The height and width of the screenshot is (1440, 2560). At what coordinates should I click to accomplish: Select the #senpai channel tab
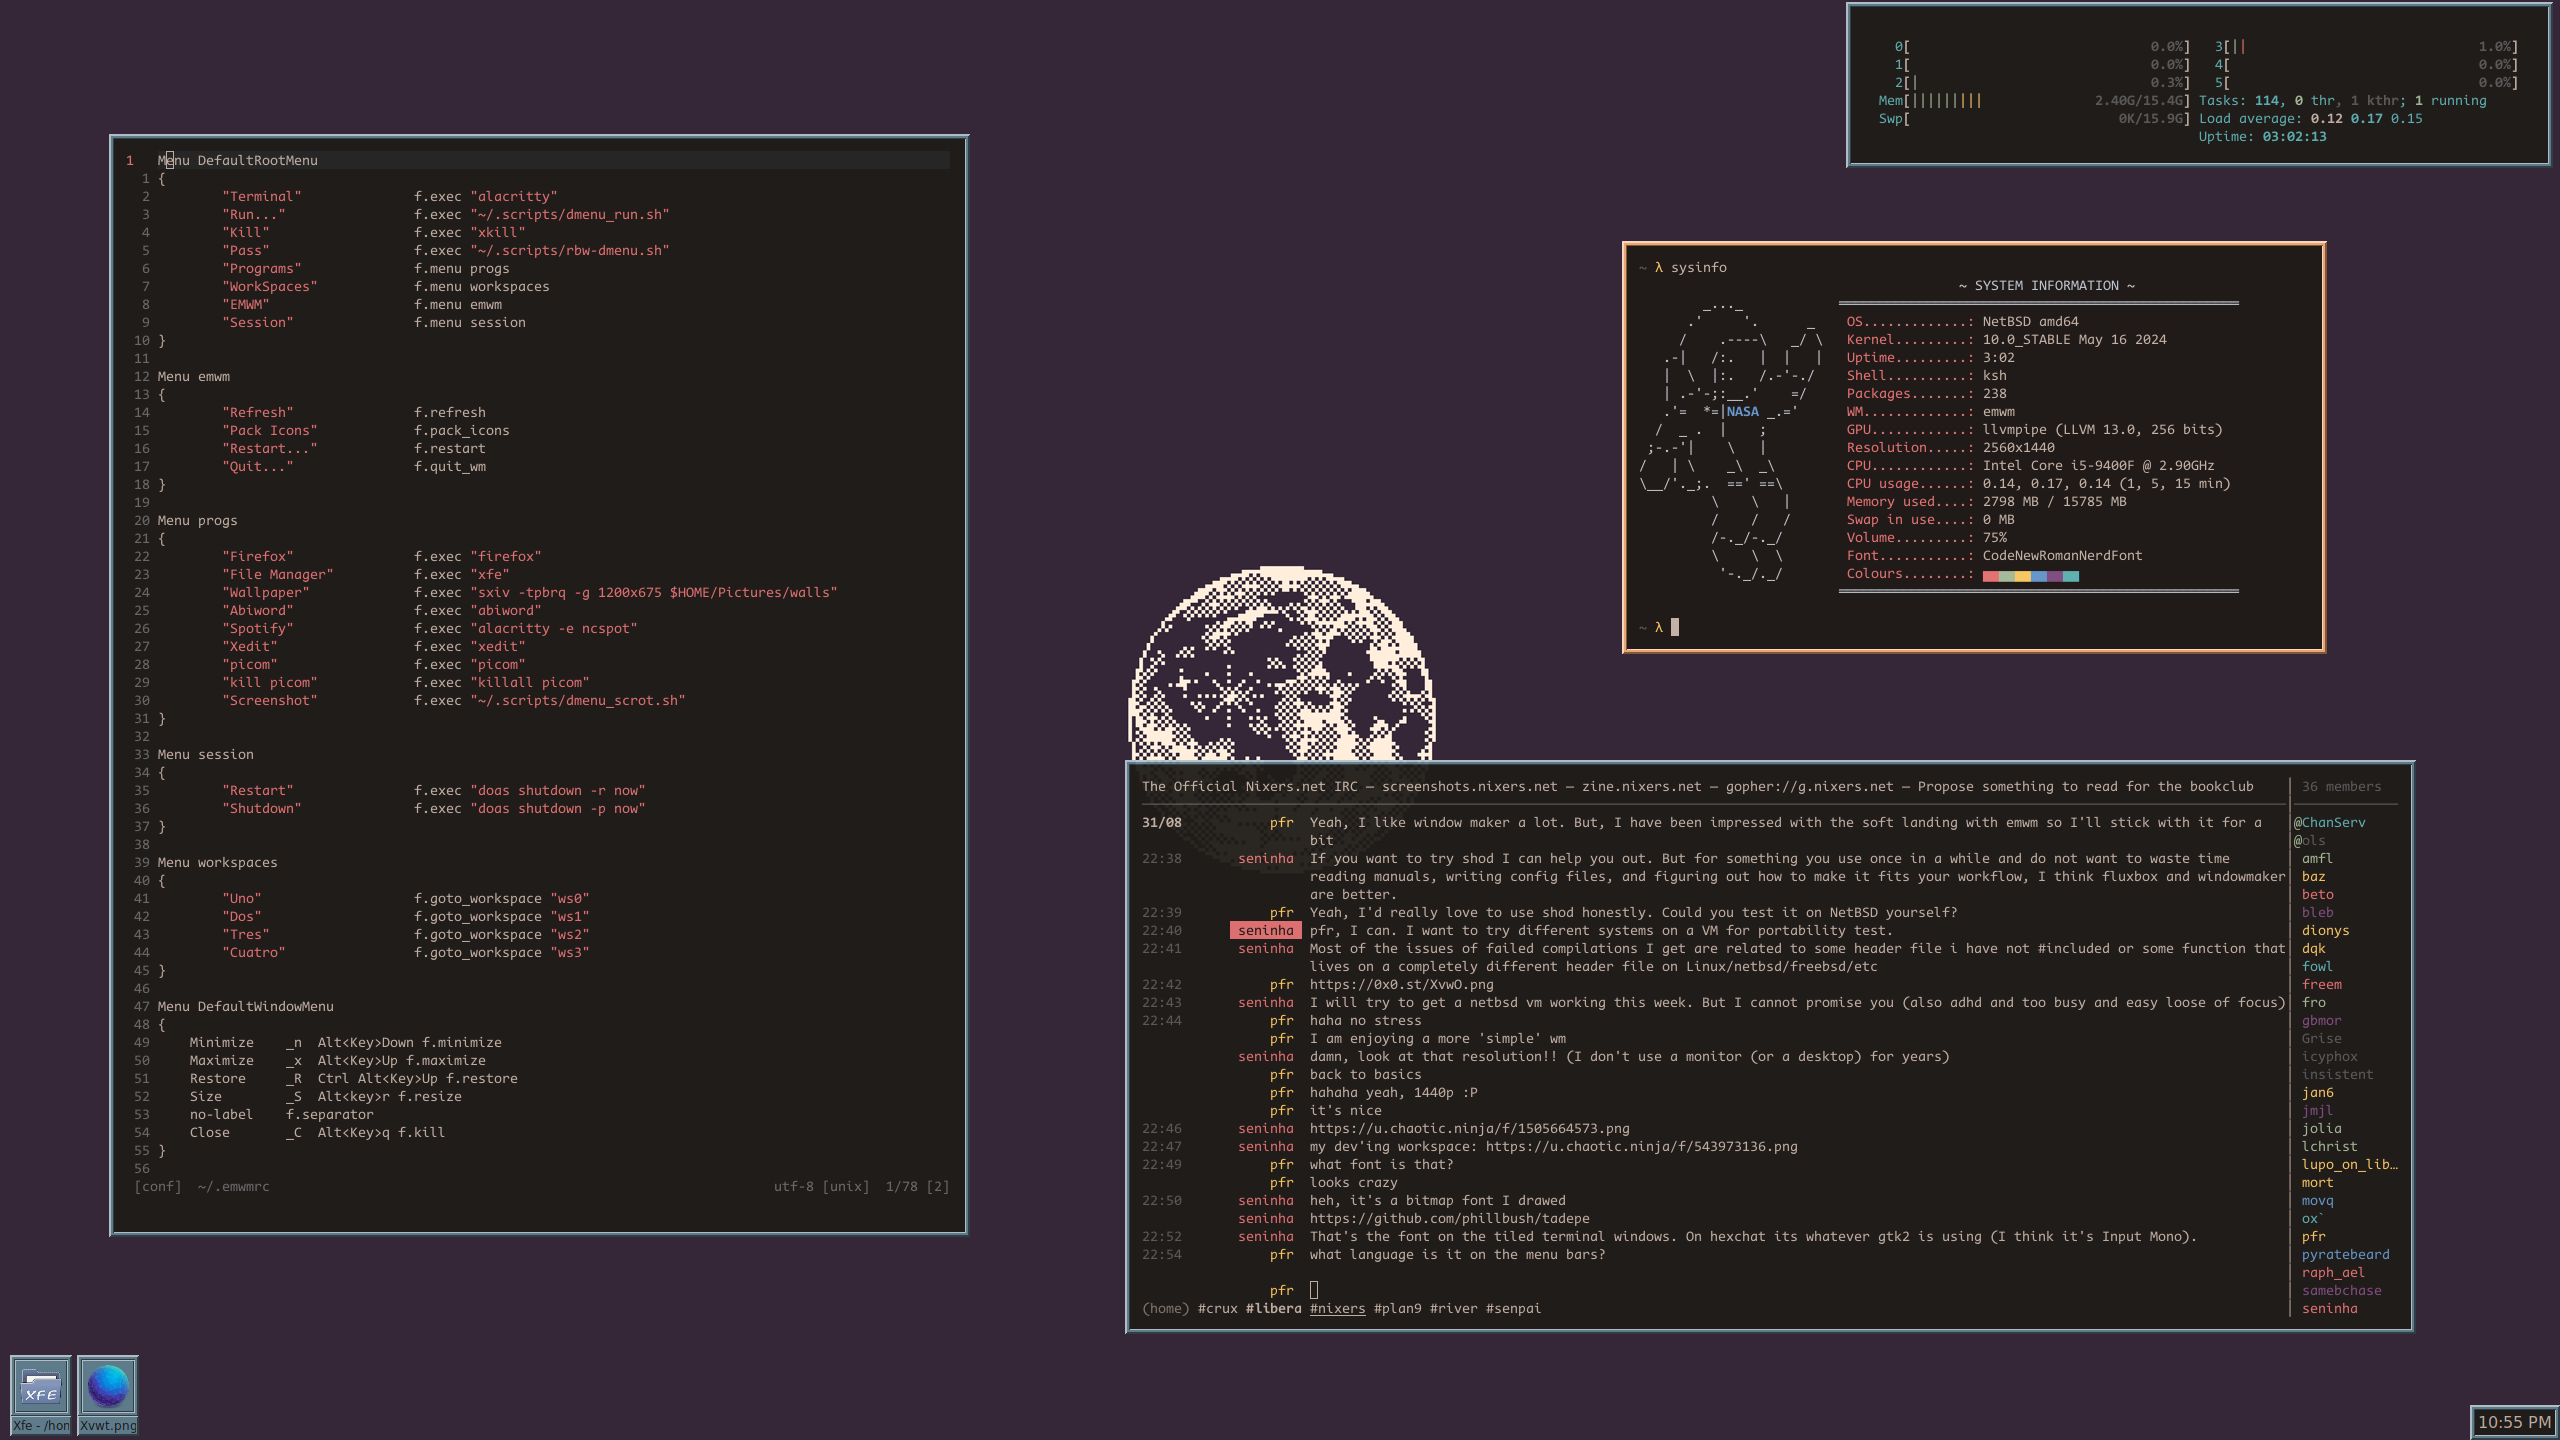(x=1512, y=1308)
